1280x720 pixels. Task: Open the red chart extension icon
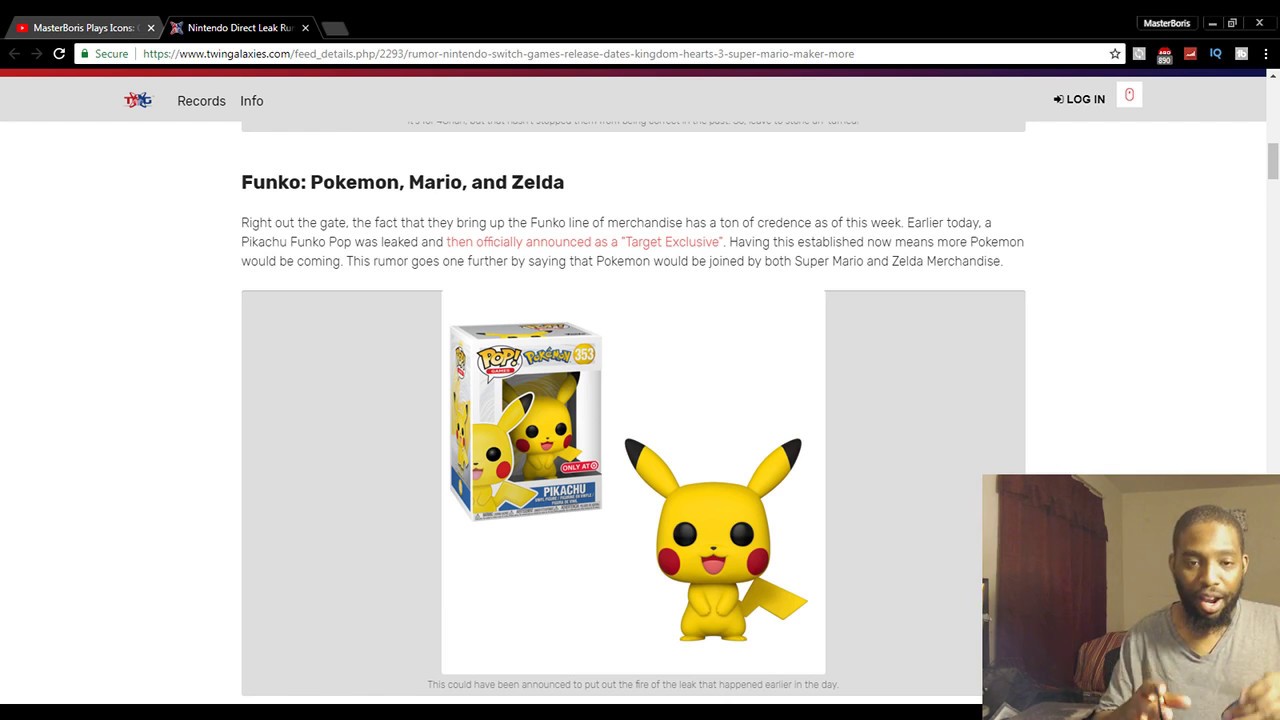(1190, 54)
